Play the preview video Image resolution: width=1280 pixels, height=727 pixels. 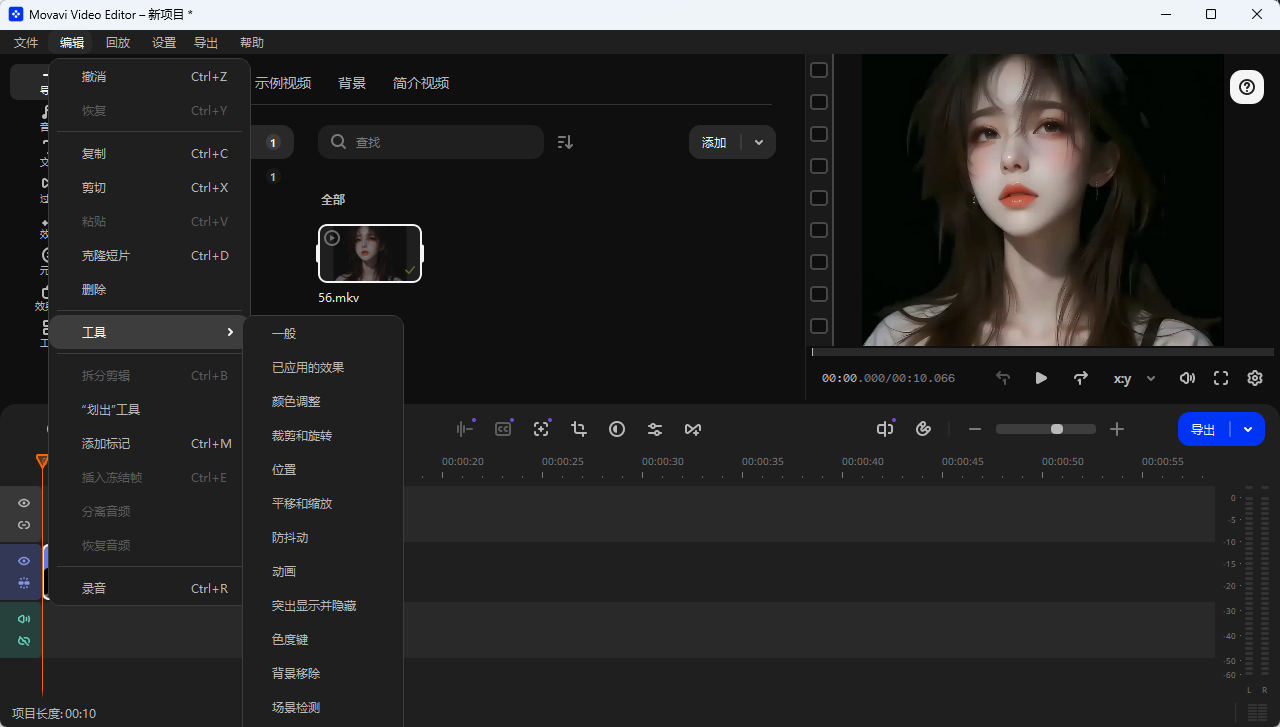1041,378
